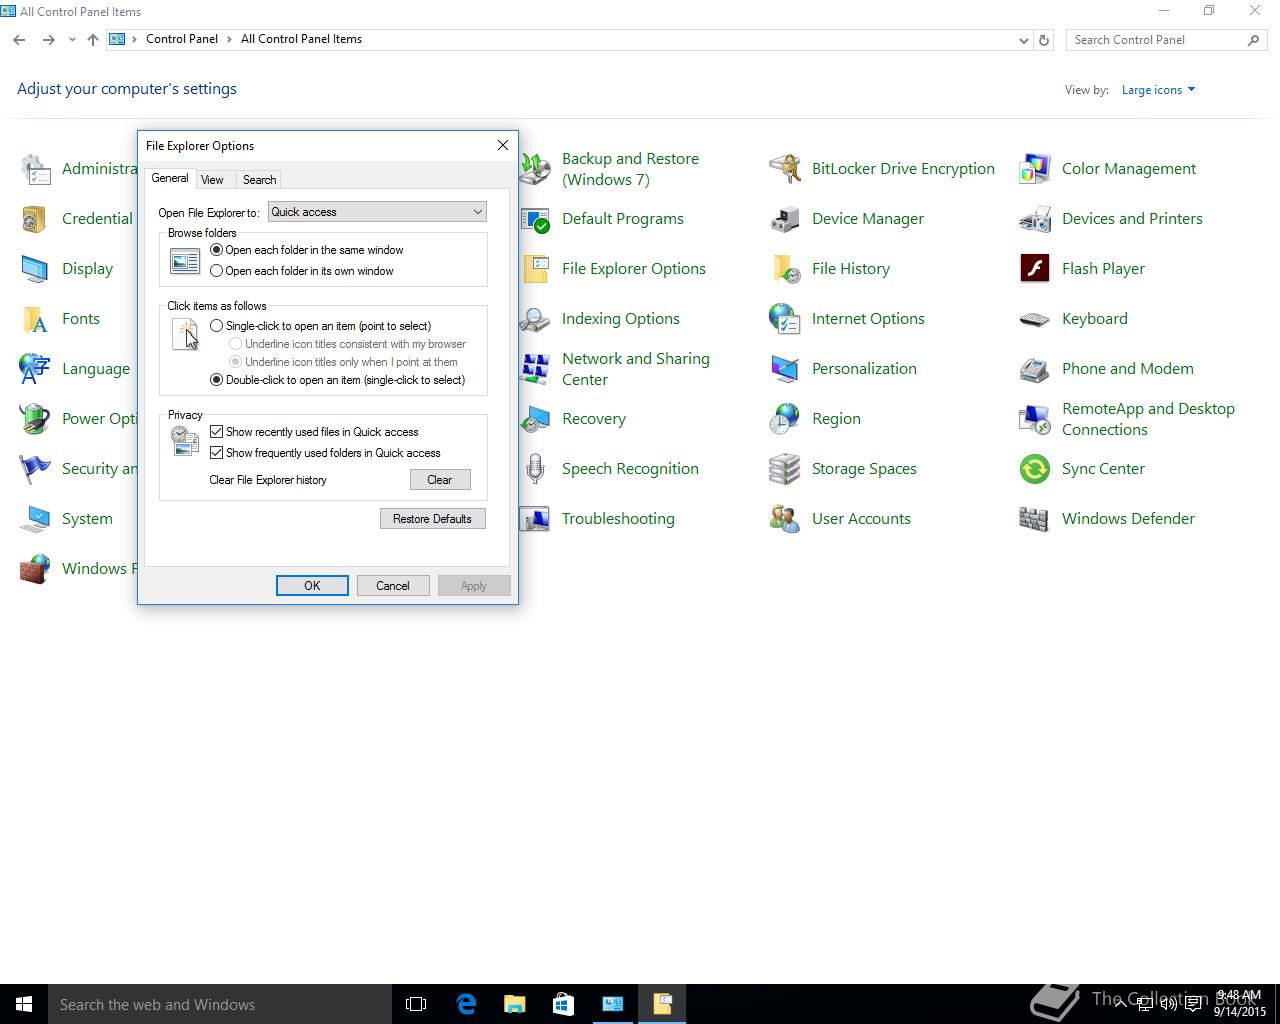The width and height of the screenshot is (1280, 1024).
Task: Expand the breadcrumb arrow after Control Panel
Action: pos(229,39)
